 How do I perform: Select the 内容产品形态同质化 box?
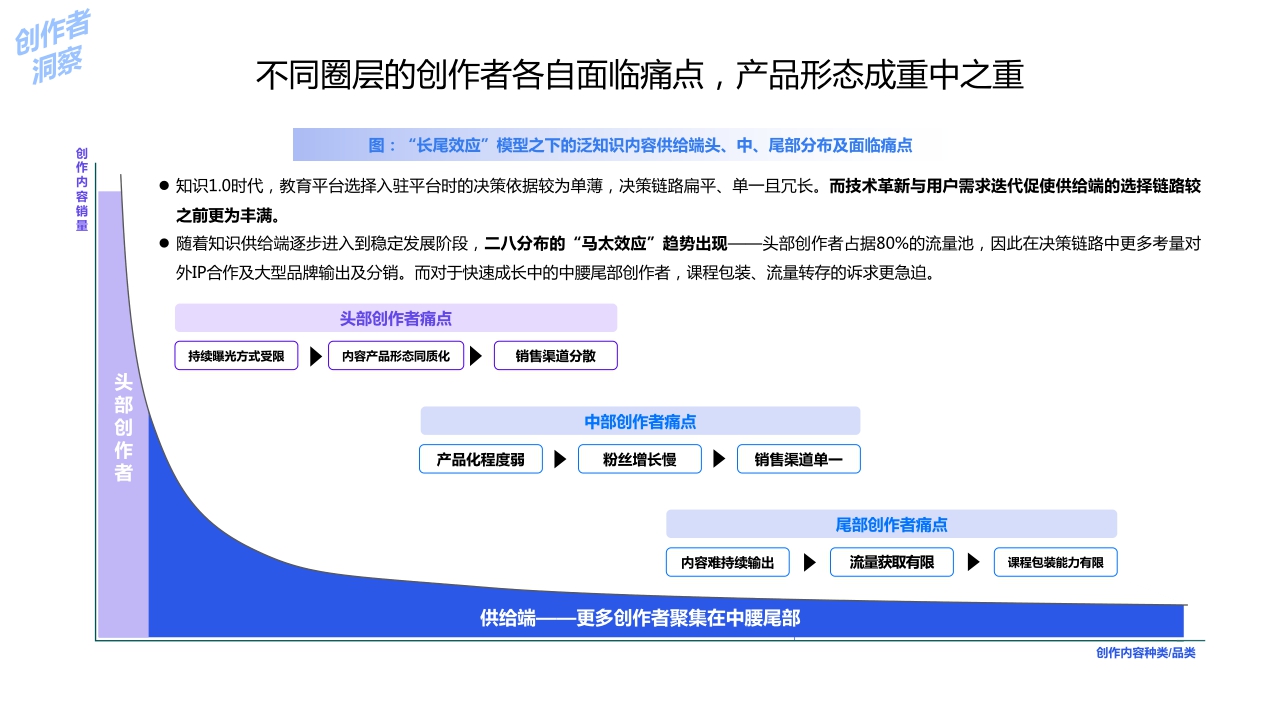(396, 355)
